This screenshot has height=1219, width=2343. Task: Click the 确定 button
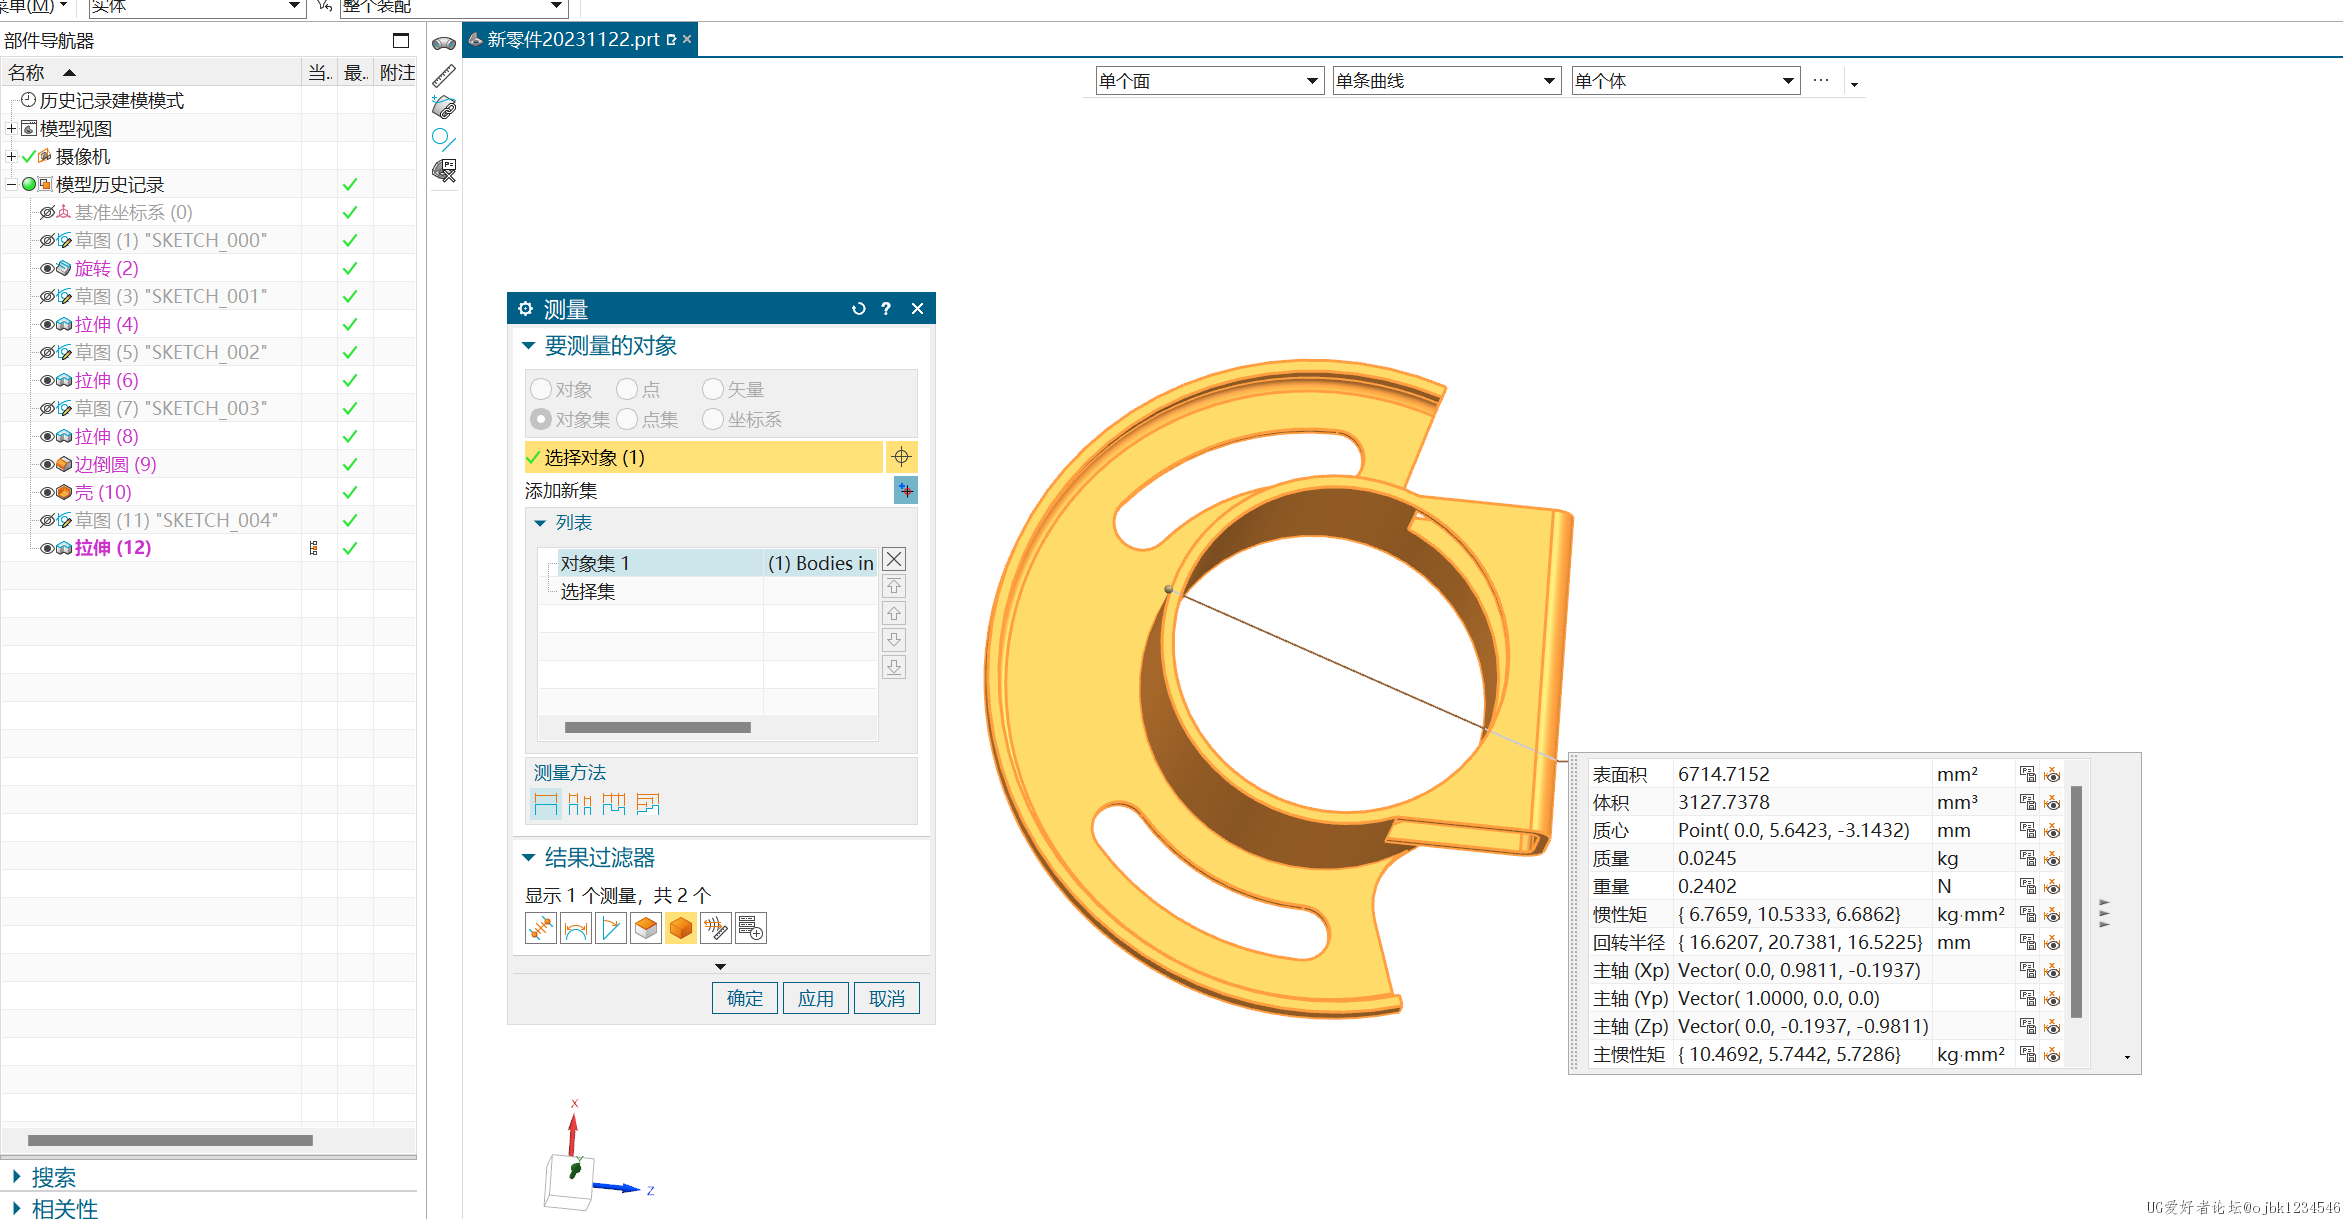[x=744, y=998]
